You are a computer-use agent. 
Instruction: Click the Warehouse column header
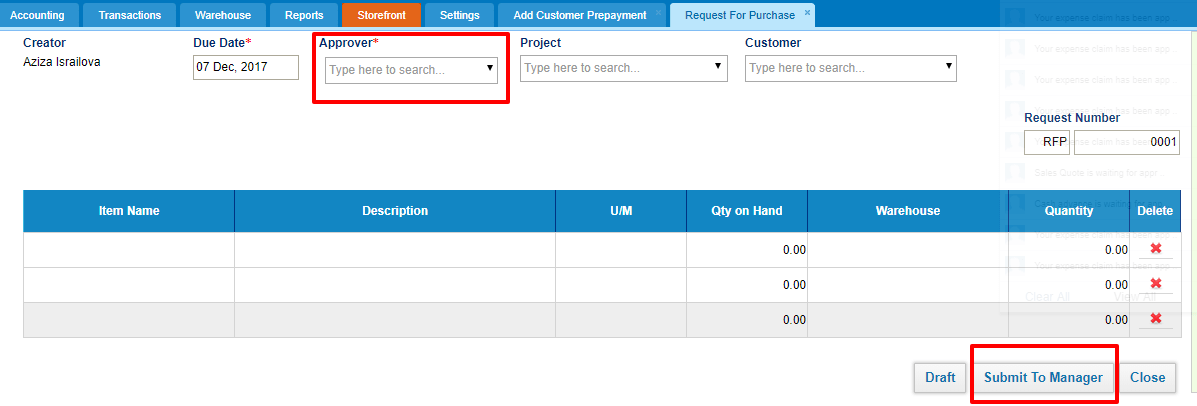[908, 211]
